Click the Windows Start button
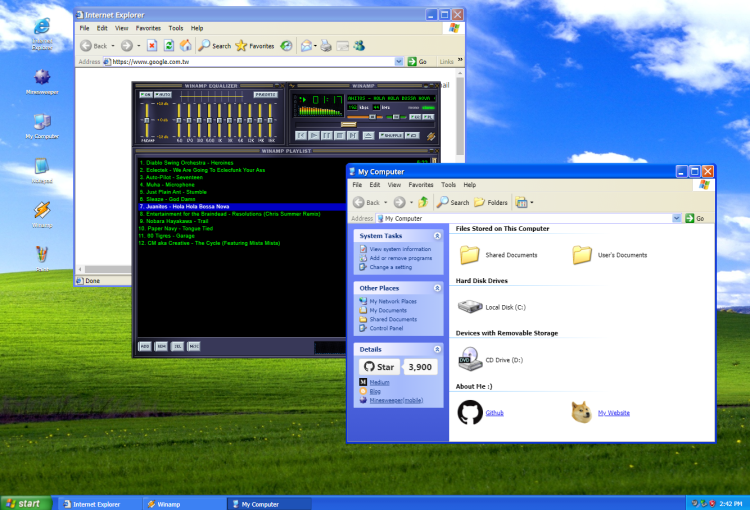The width and height of the screenshot is (750, 510). pos(25,503)
